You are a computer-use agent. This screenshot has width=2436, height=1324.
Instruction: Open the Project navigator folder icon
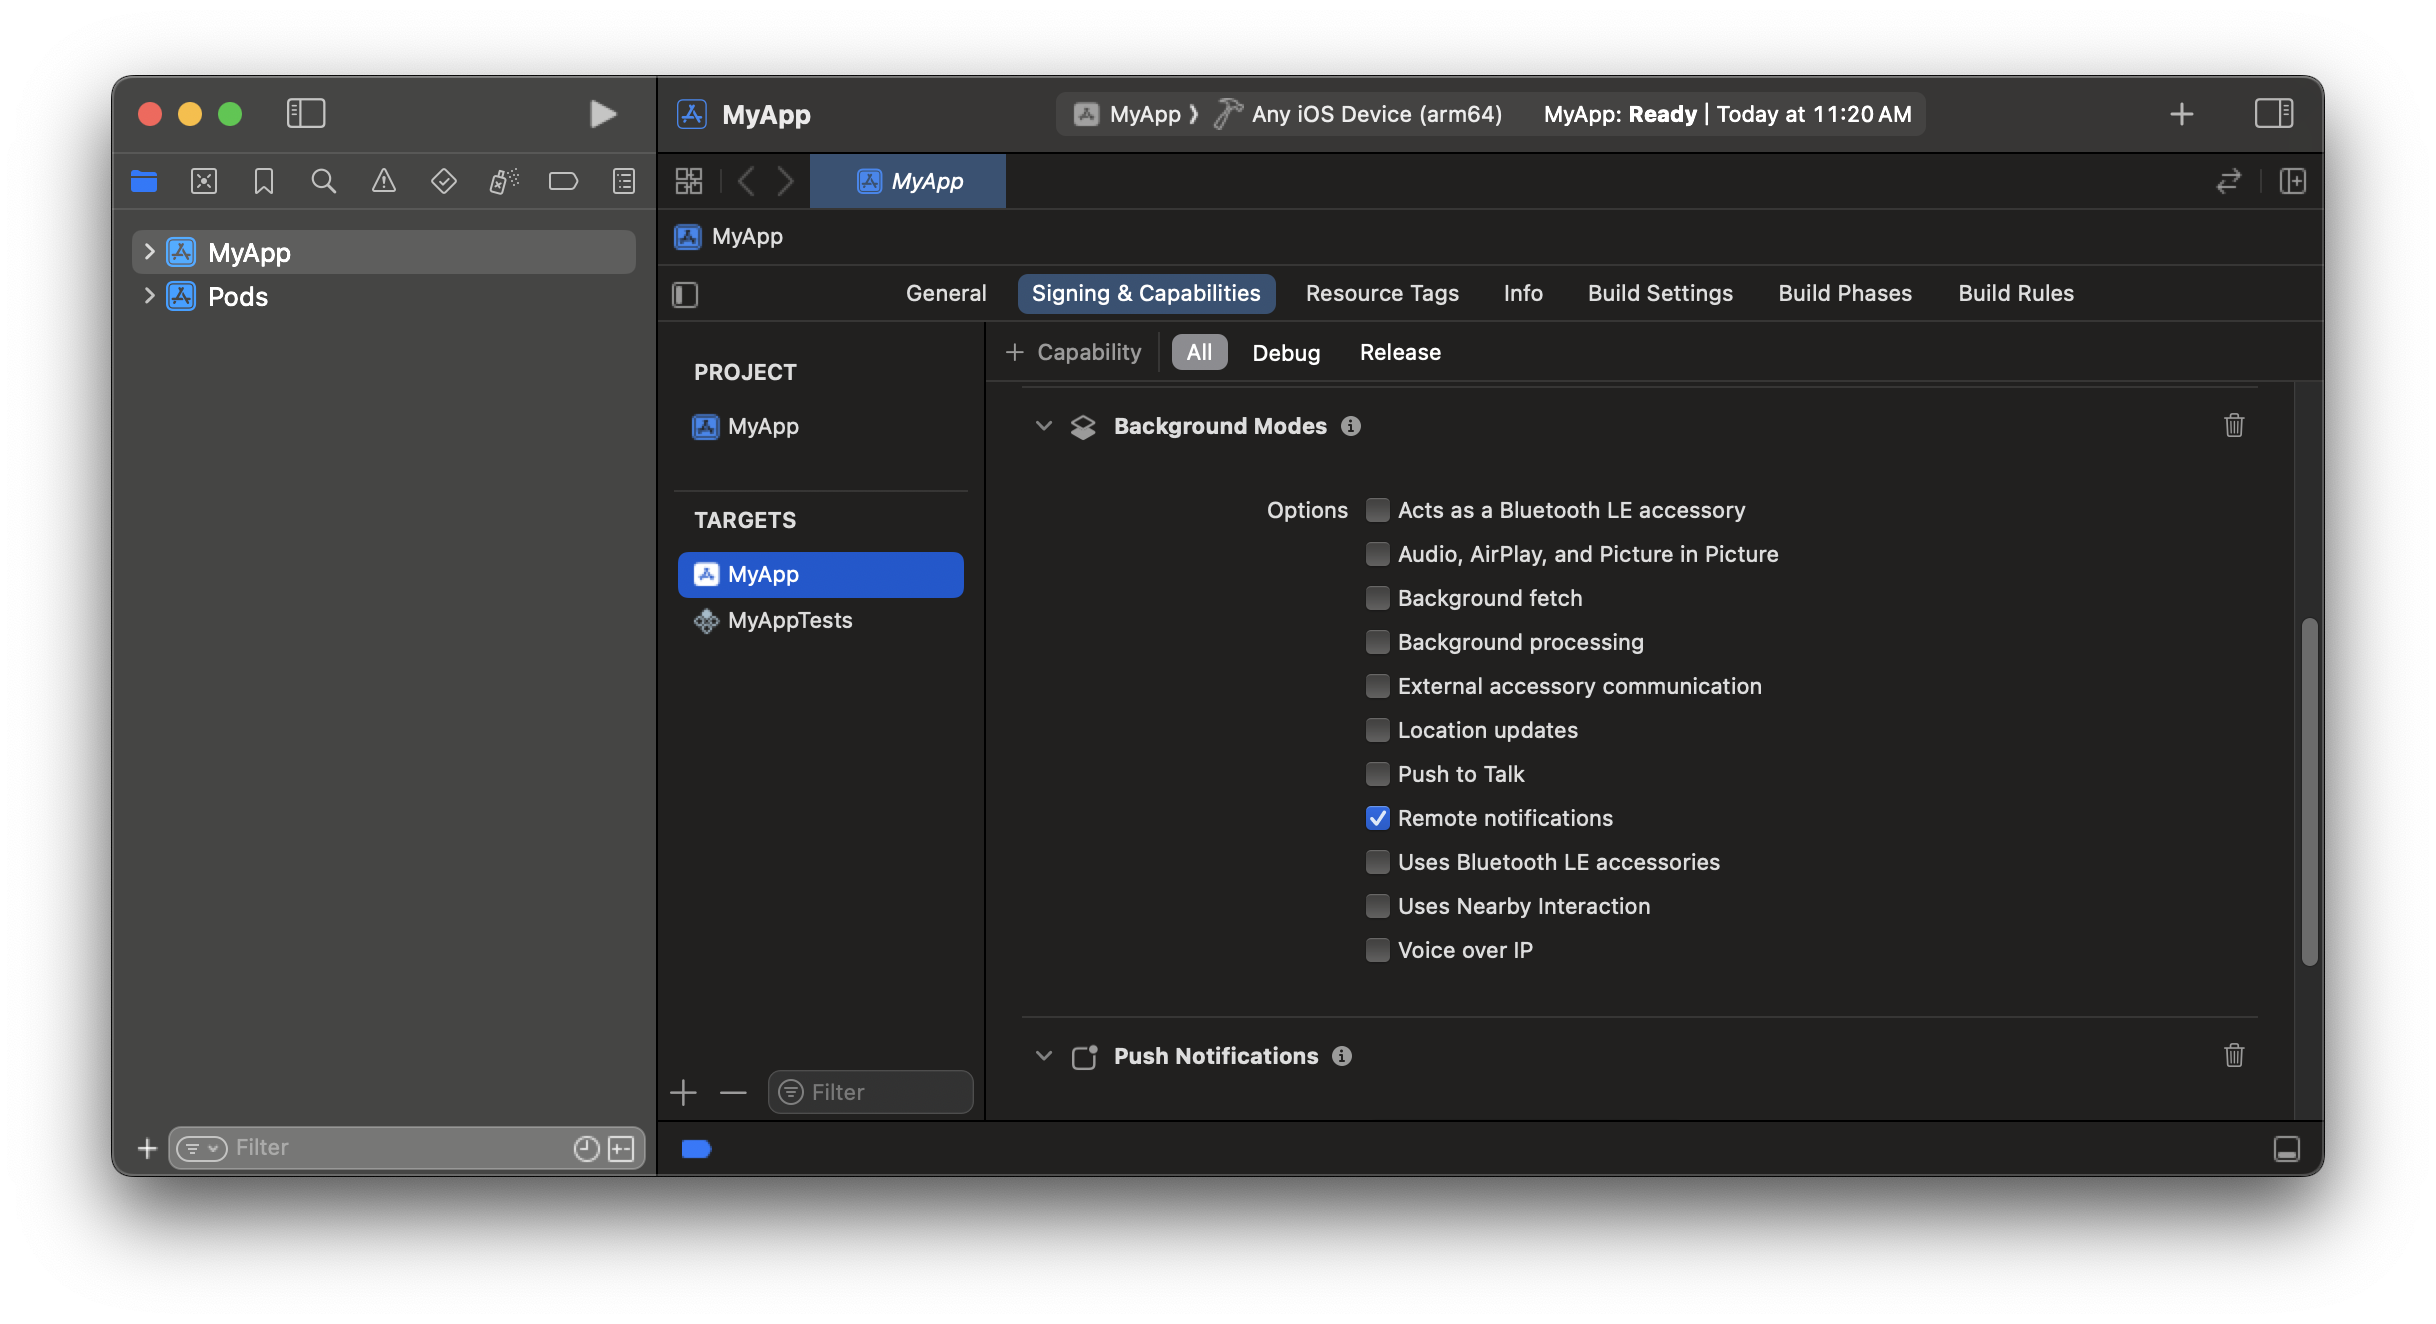click(x=144, y=181)
